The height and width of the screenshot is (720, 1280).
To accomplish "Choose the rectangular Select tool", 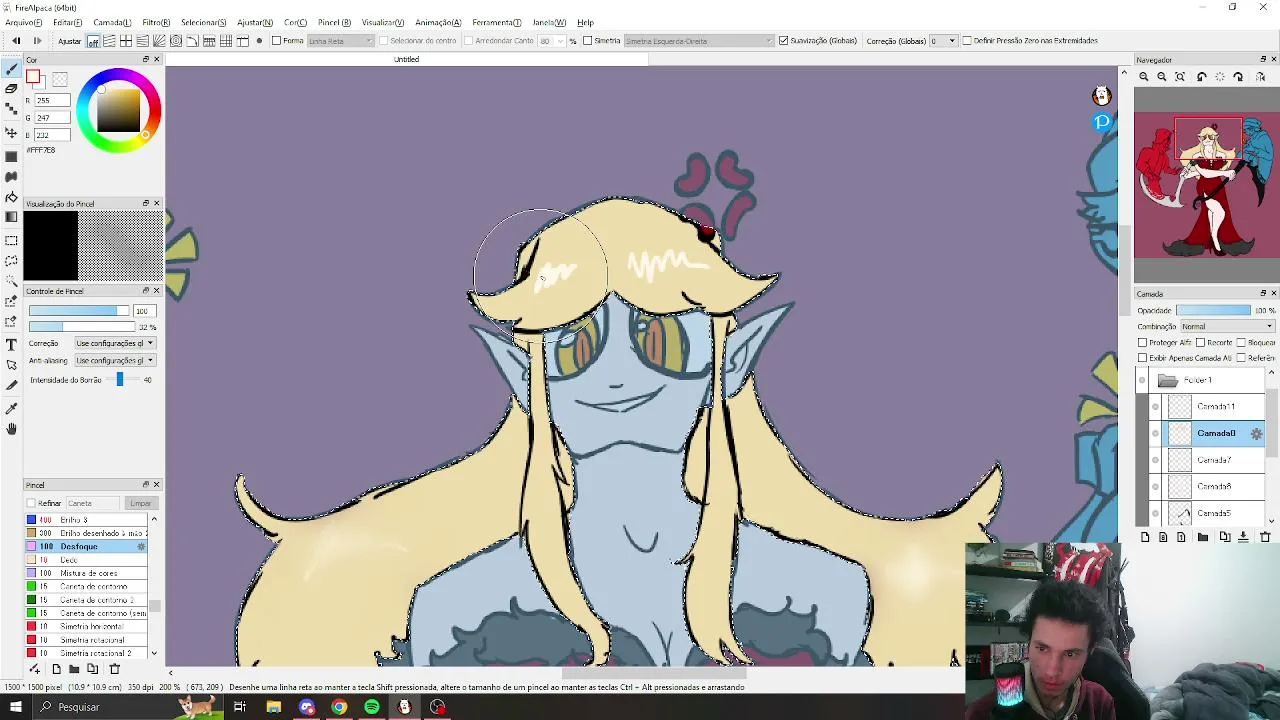I will [11, 241].
